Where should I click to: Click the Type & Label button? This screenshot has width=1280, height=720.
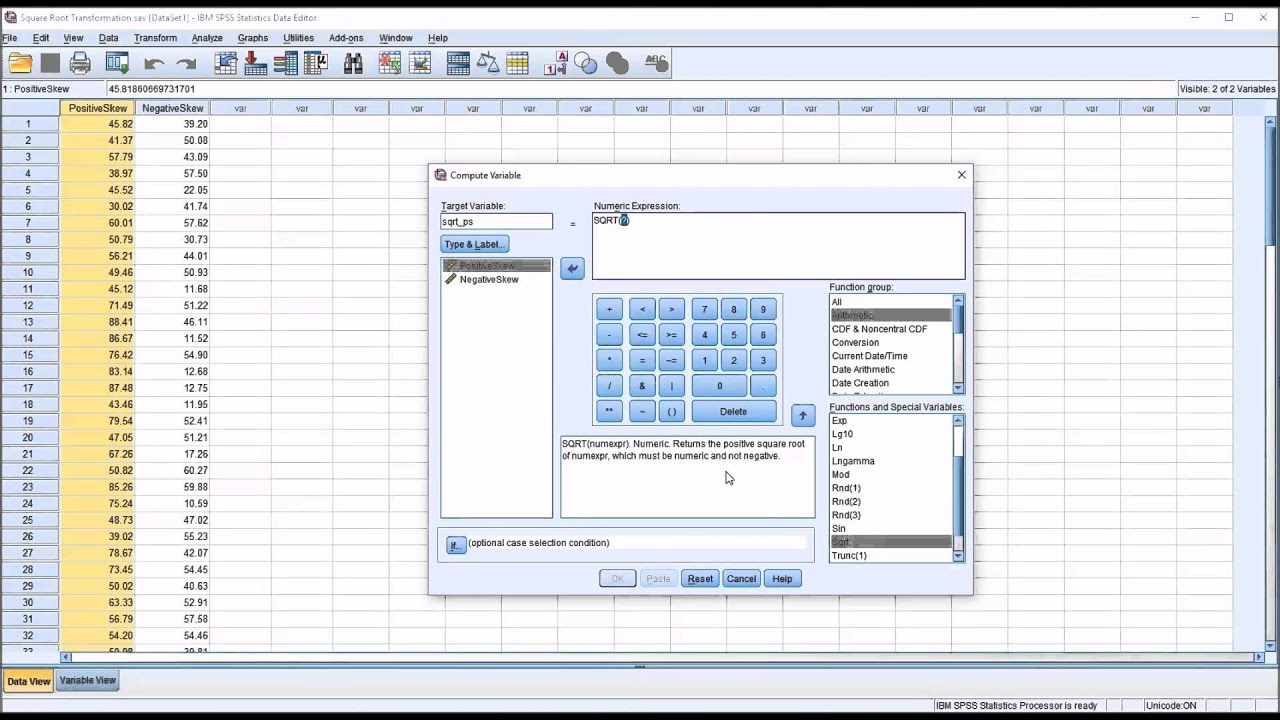[x=475, y=244]
